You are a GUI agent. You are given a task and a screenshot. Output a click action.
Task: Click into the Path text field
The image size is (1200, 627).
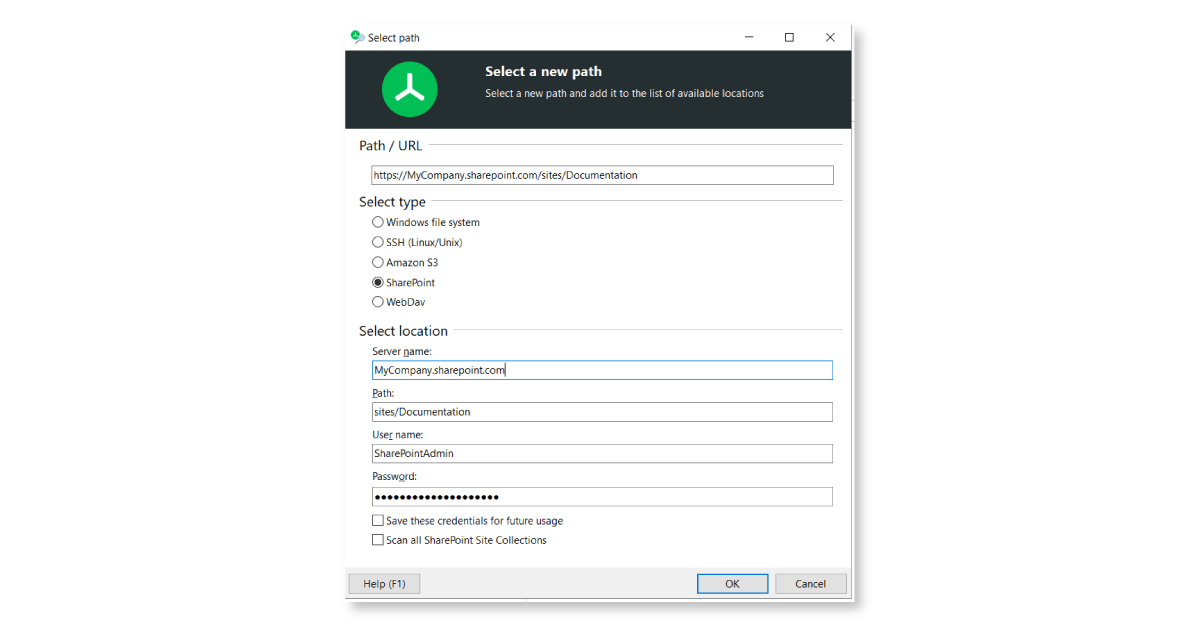pyautogui.click(x=601, y=412)
